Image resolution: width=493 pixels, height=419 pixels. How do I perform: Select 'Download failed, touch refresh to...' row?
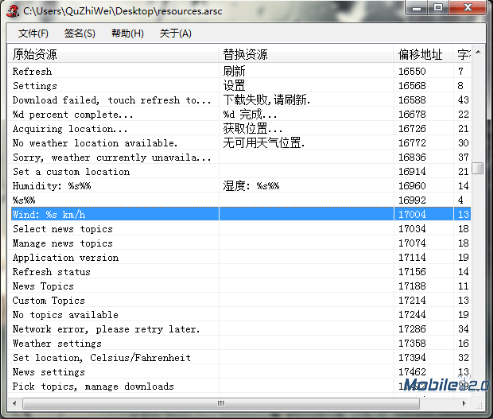coord(239,100)
